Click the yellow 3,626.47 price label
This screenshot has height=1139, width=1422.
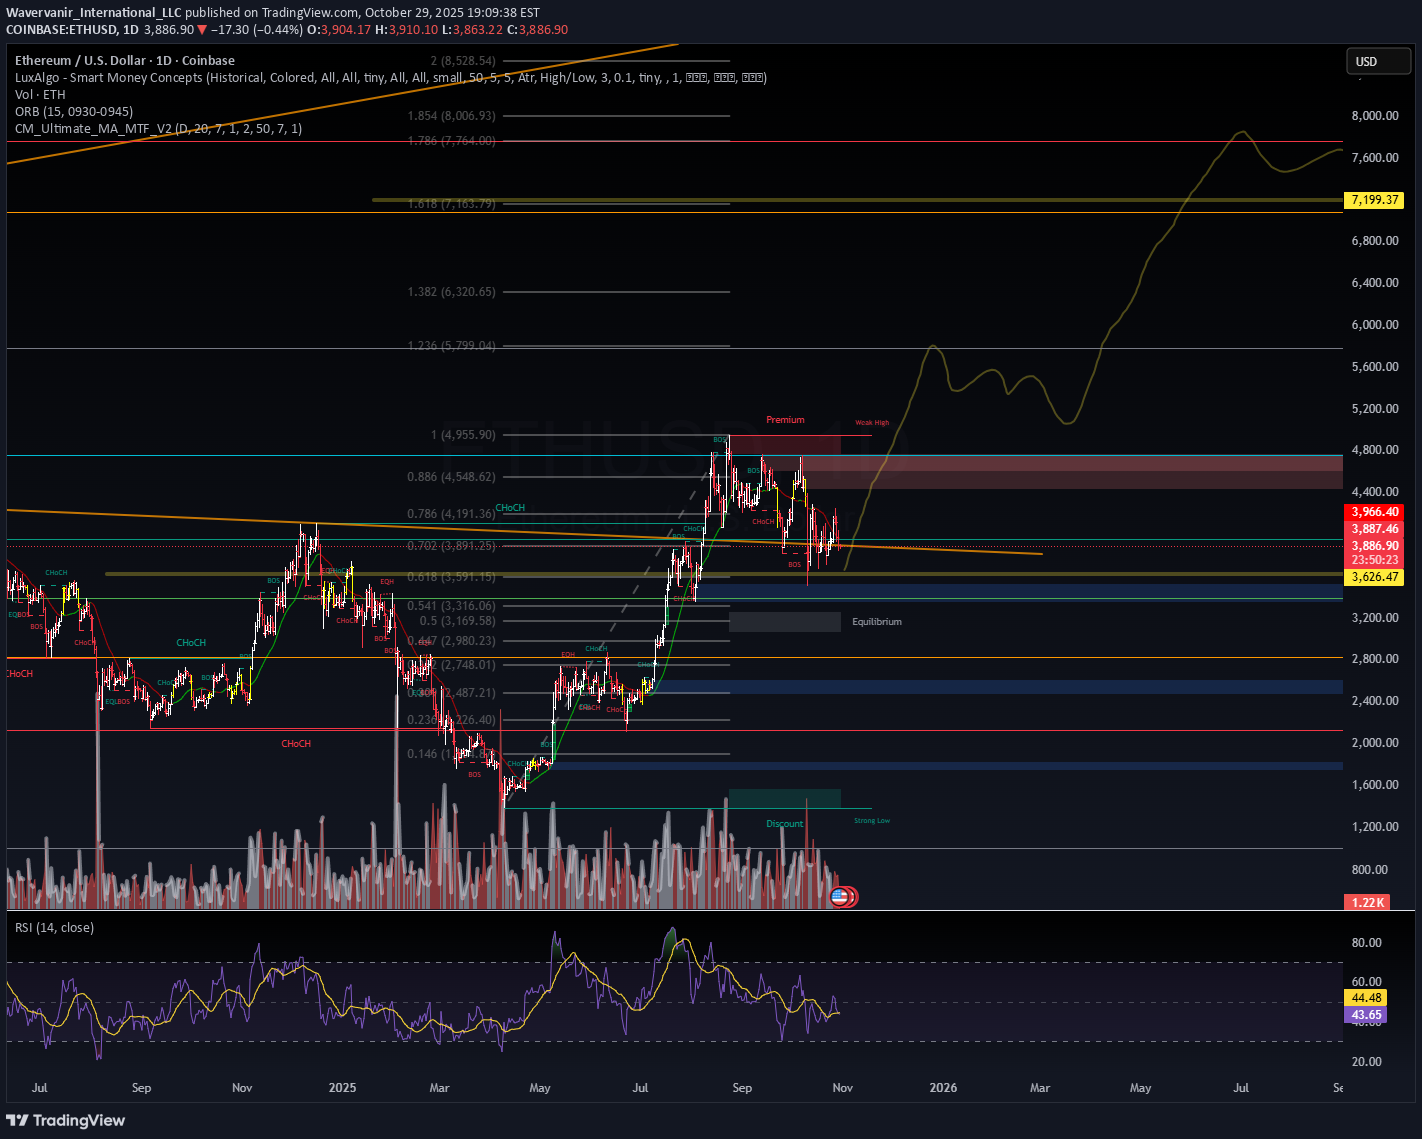tap(1374, 577)
